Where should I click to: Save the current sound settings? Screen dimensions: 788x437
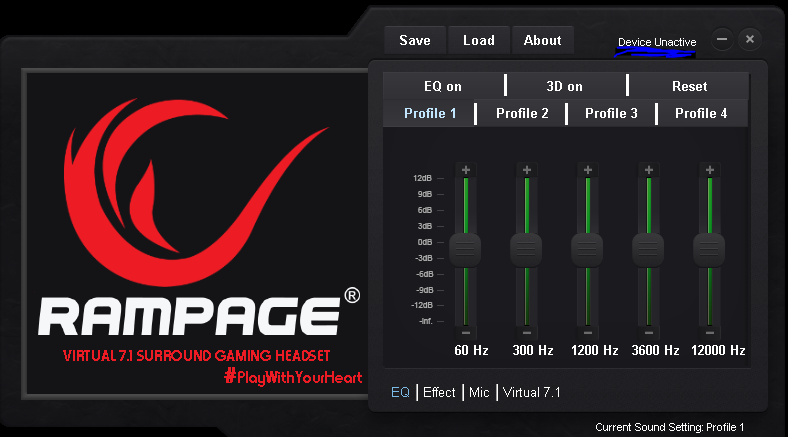pos(415,40)
